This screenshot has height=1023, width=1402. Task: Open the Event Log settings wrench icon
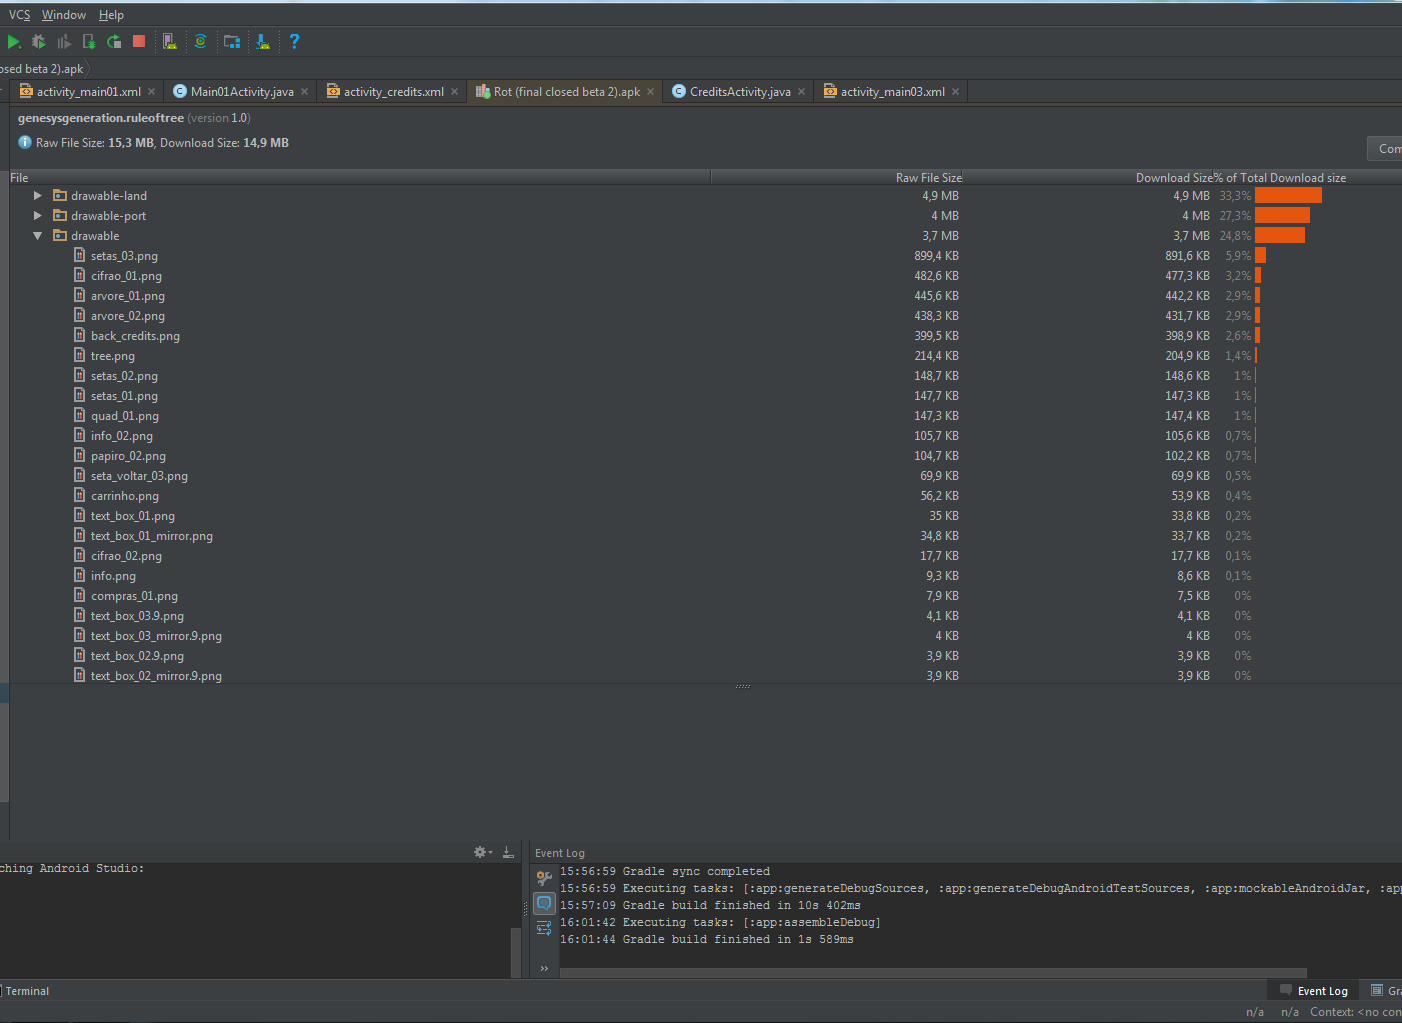pyautogui.click(x=544, y=878)
